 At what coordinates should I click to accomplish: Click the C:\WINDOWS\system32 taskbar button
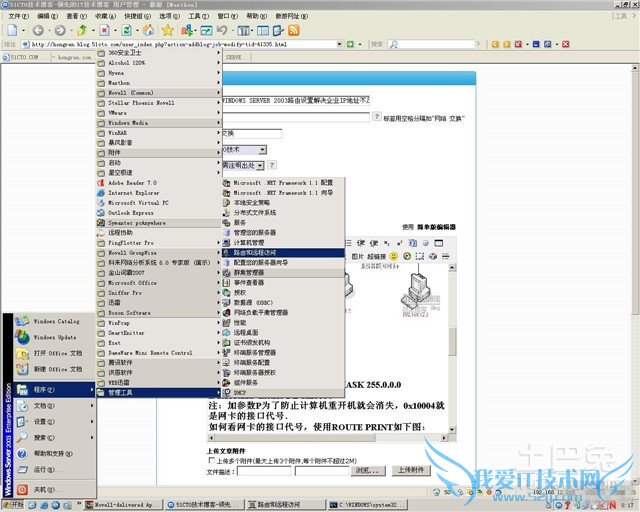pos(368,505)
